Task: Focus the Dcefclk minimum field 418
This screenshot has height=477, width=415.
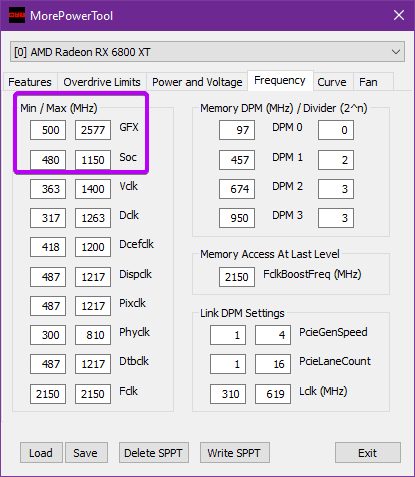Action: tap(48, 247)
